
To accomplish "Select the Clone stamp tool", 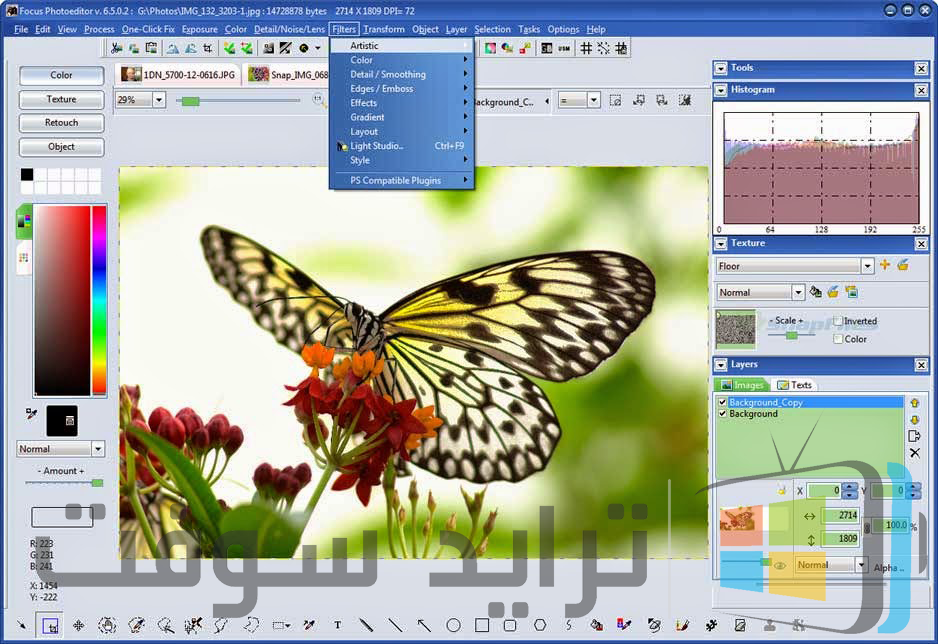I will (x=769, y=625).
